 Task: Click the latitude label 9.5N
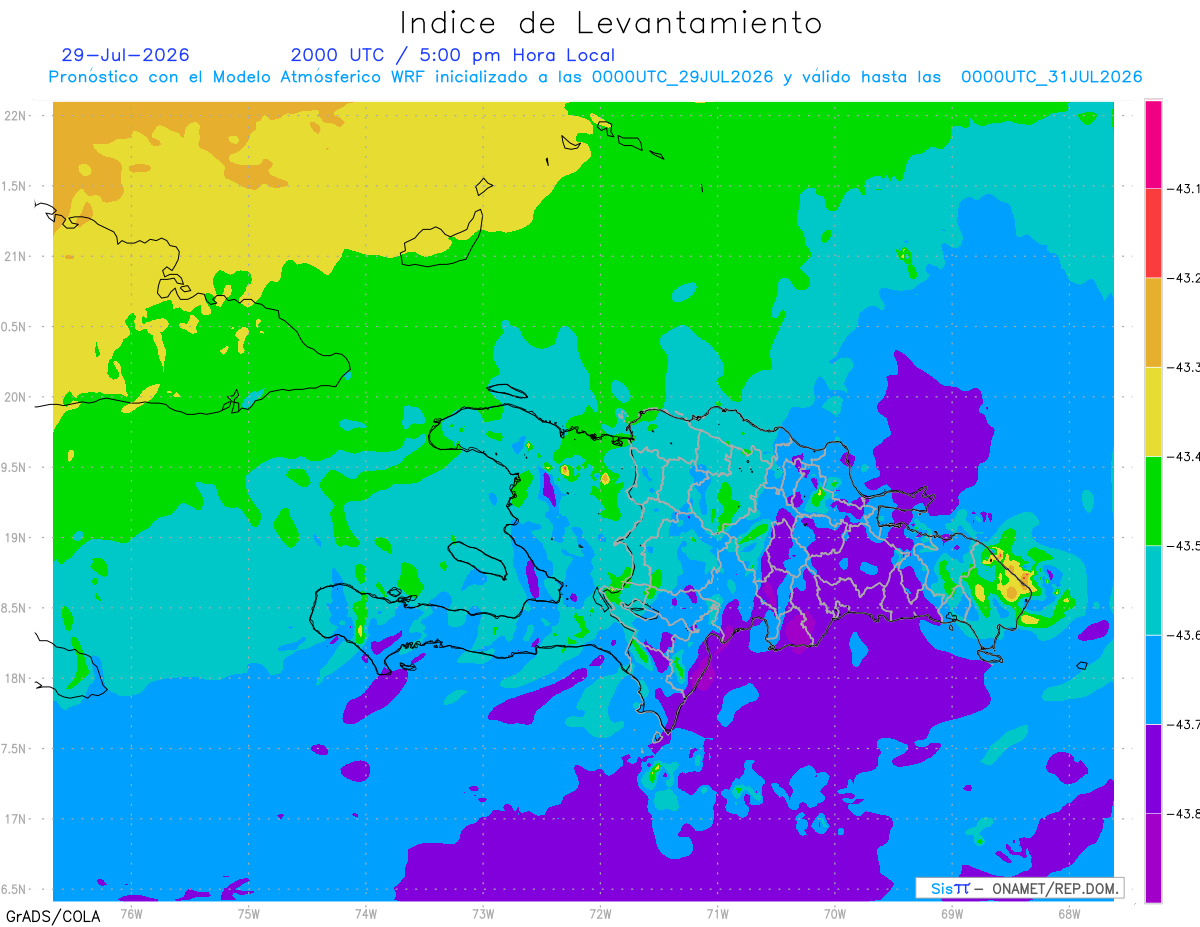(x=14, y=468)
